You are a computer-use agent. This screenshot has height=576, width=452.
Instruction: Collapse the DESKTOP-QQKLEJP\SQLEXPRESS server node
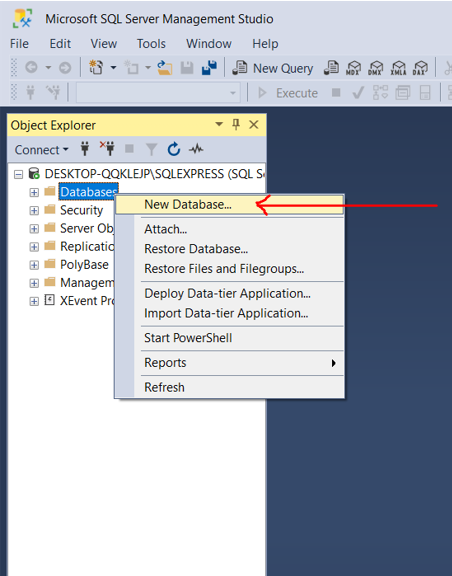pos(18,174)
